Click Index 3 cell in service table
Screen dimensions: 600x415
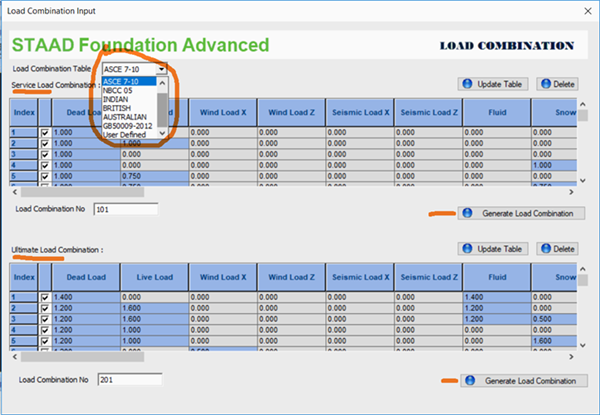click(x=24, y=155)
